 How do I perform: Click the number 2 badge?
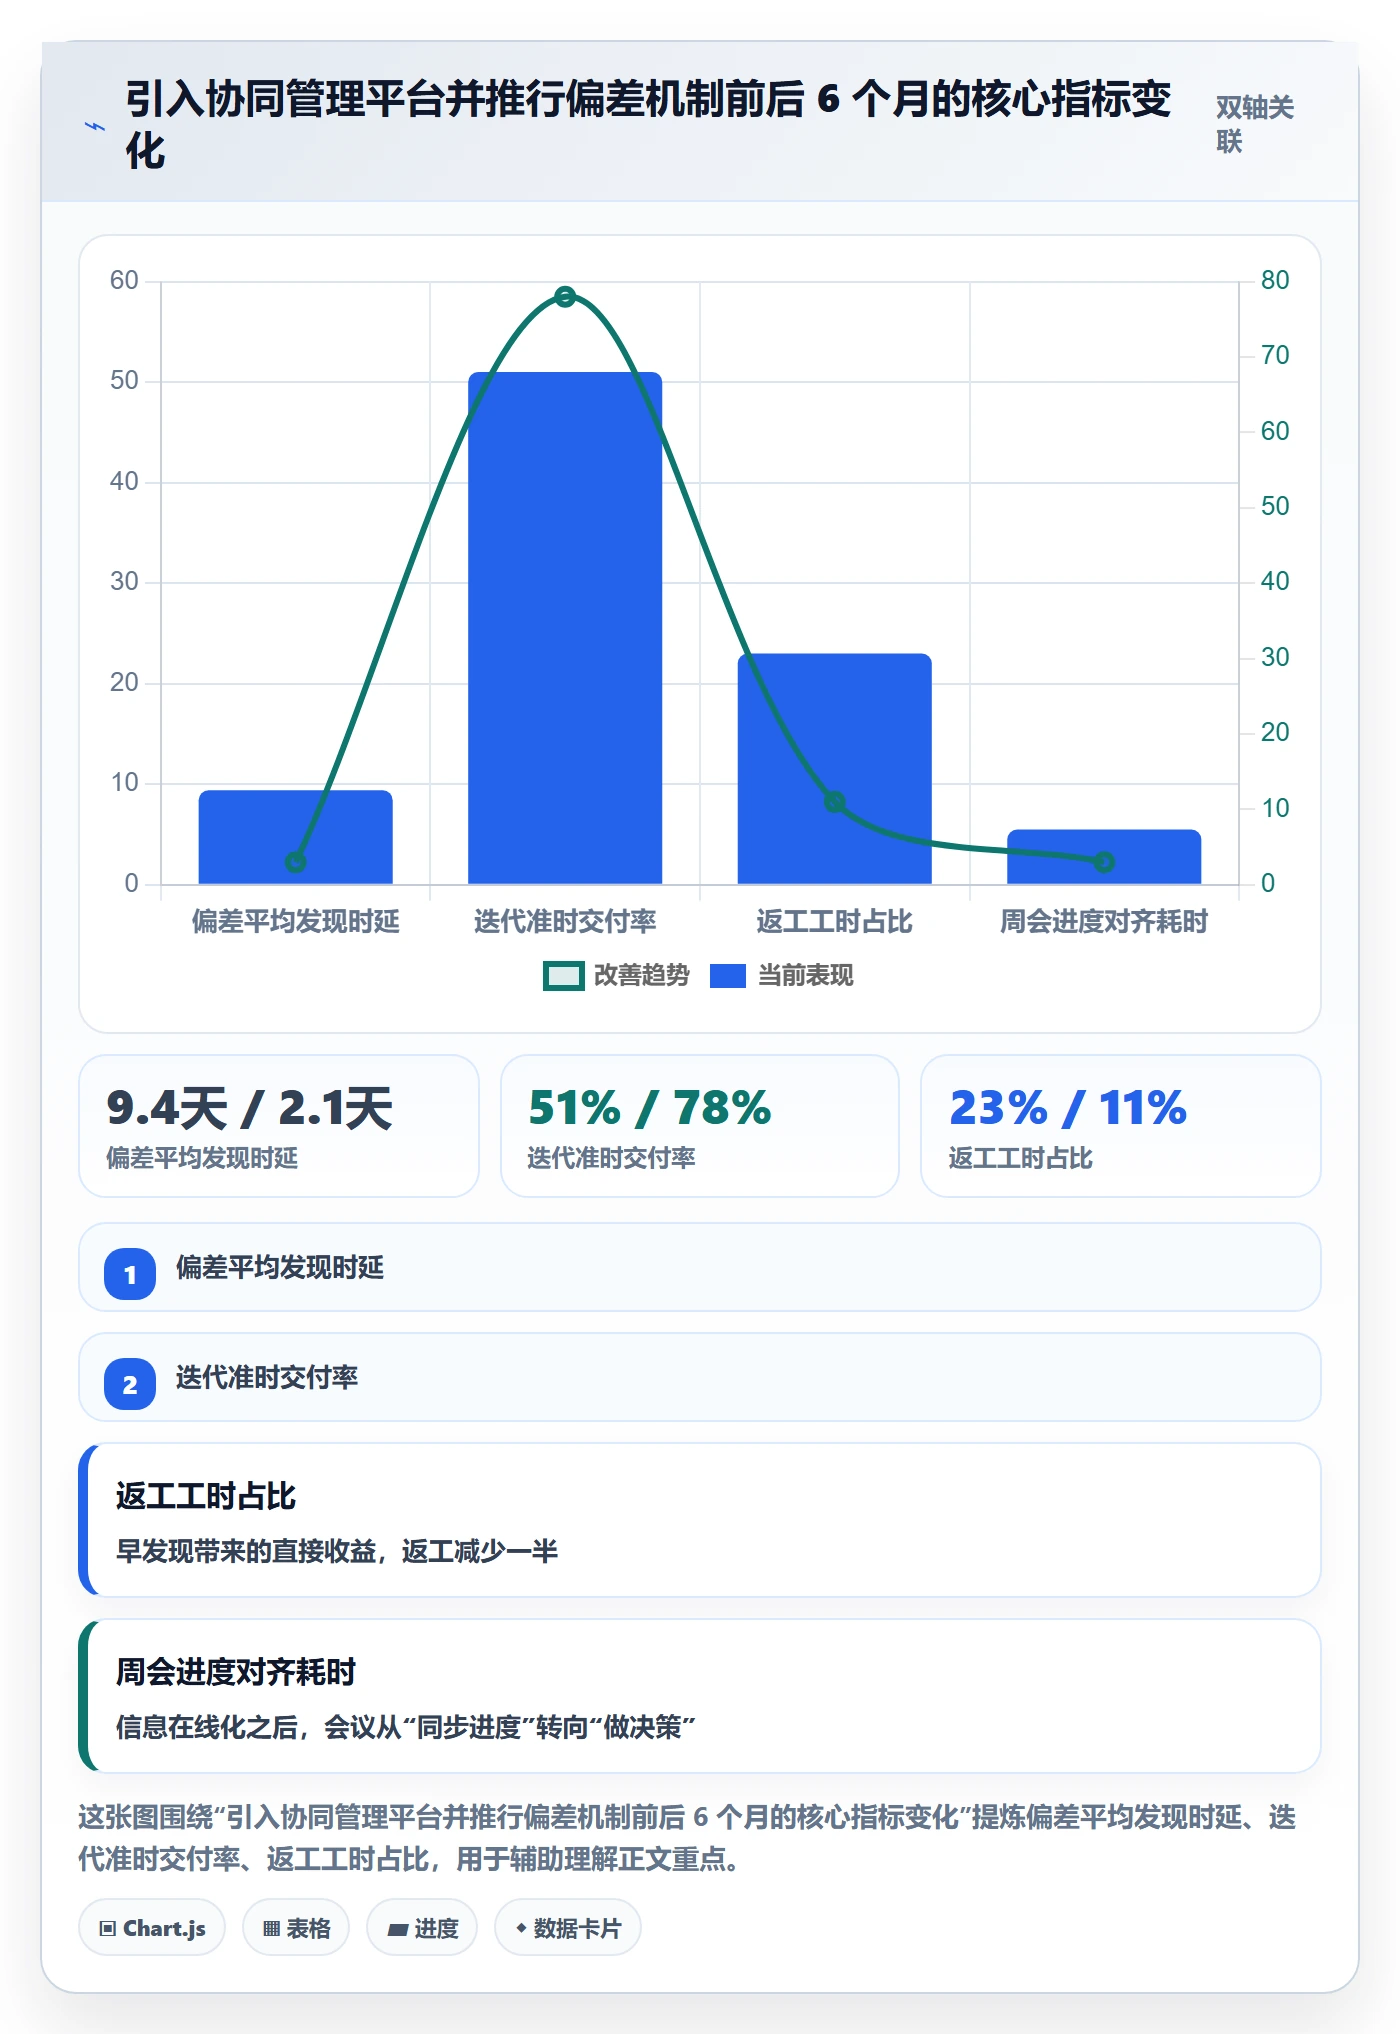click(x=130, y=1384)
